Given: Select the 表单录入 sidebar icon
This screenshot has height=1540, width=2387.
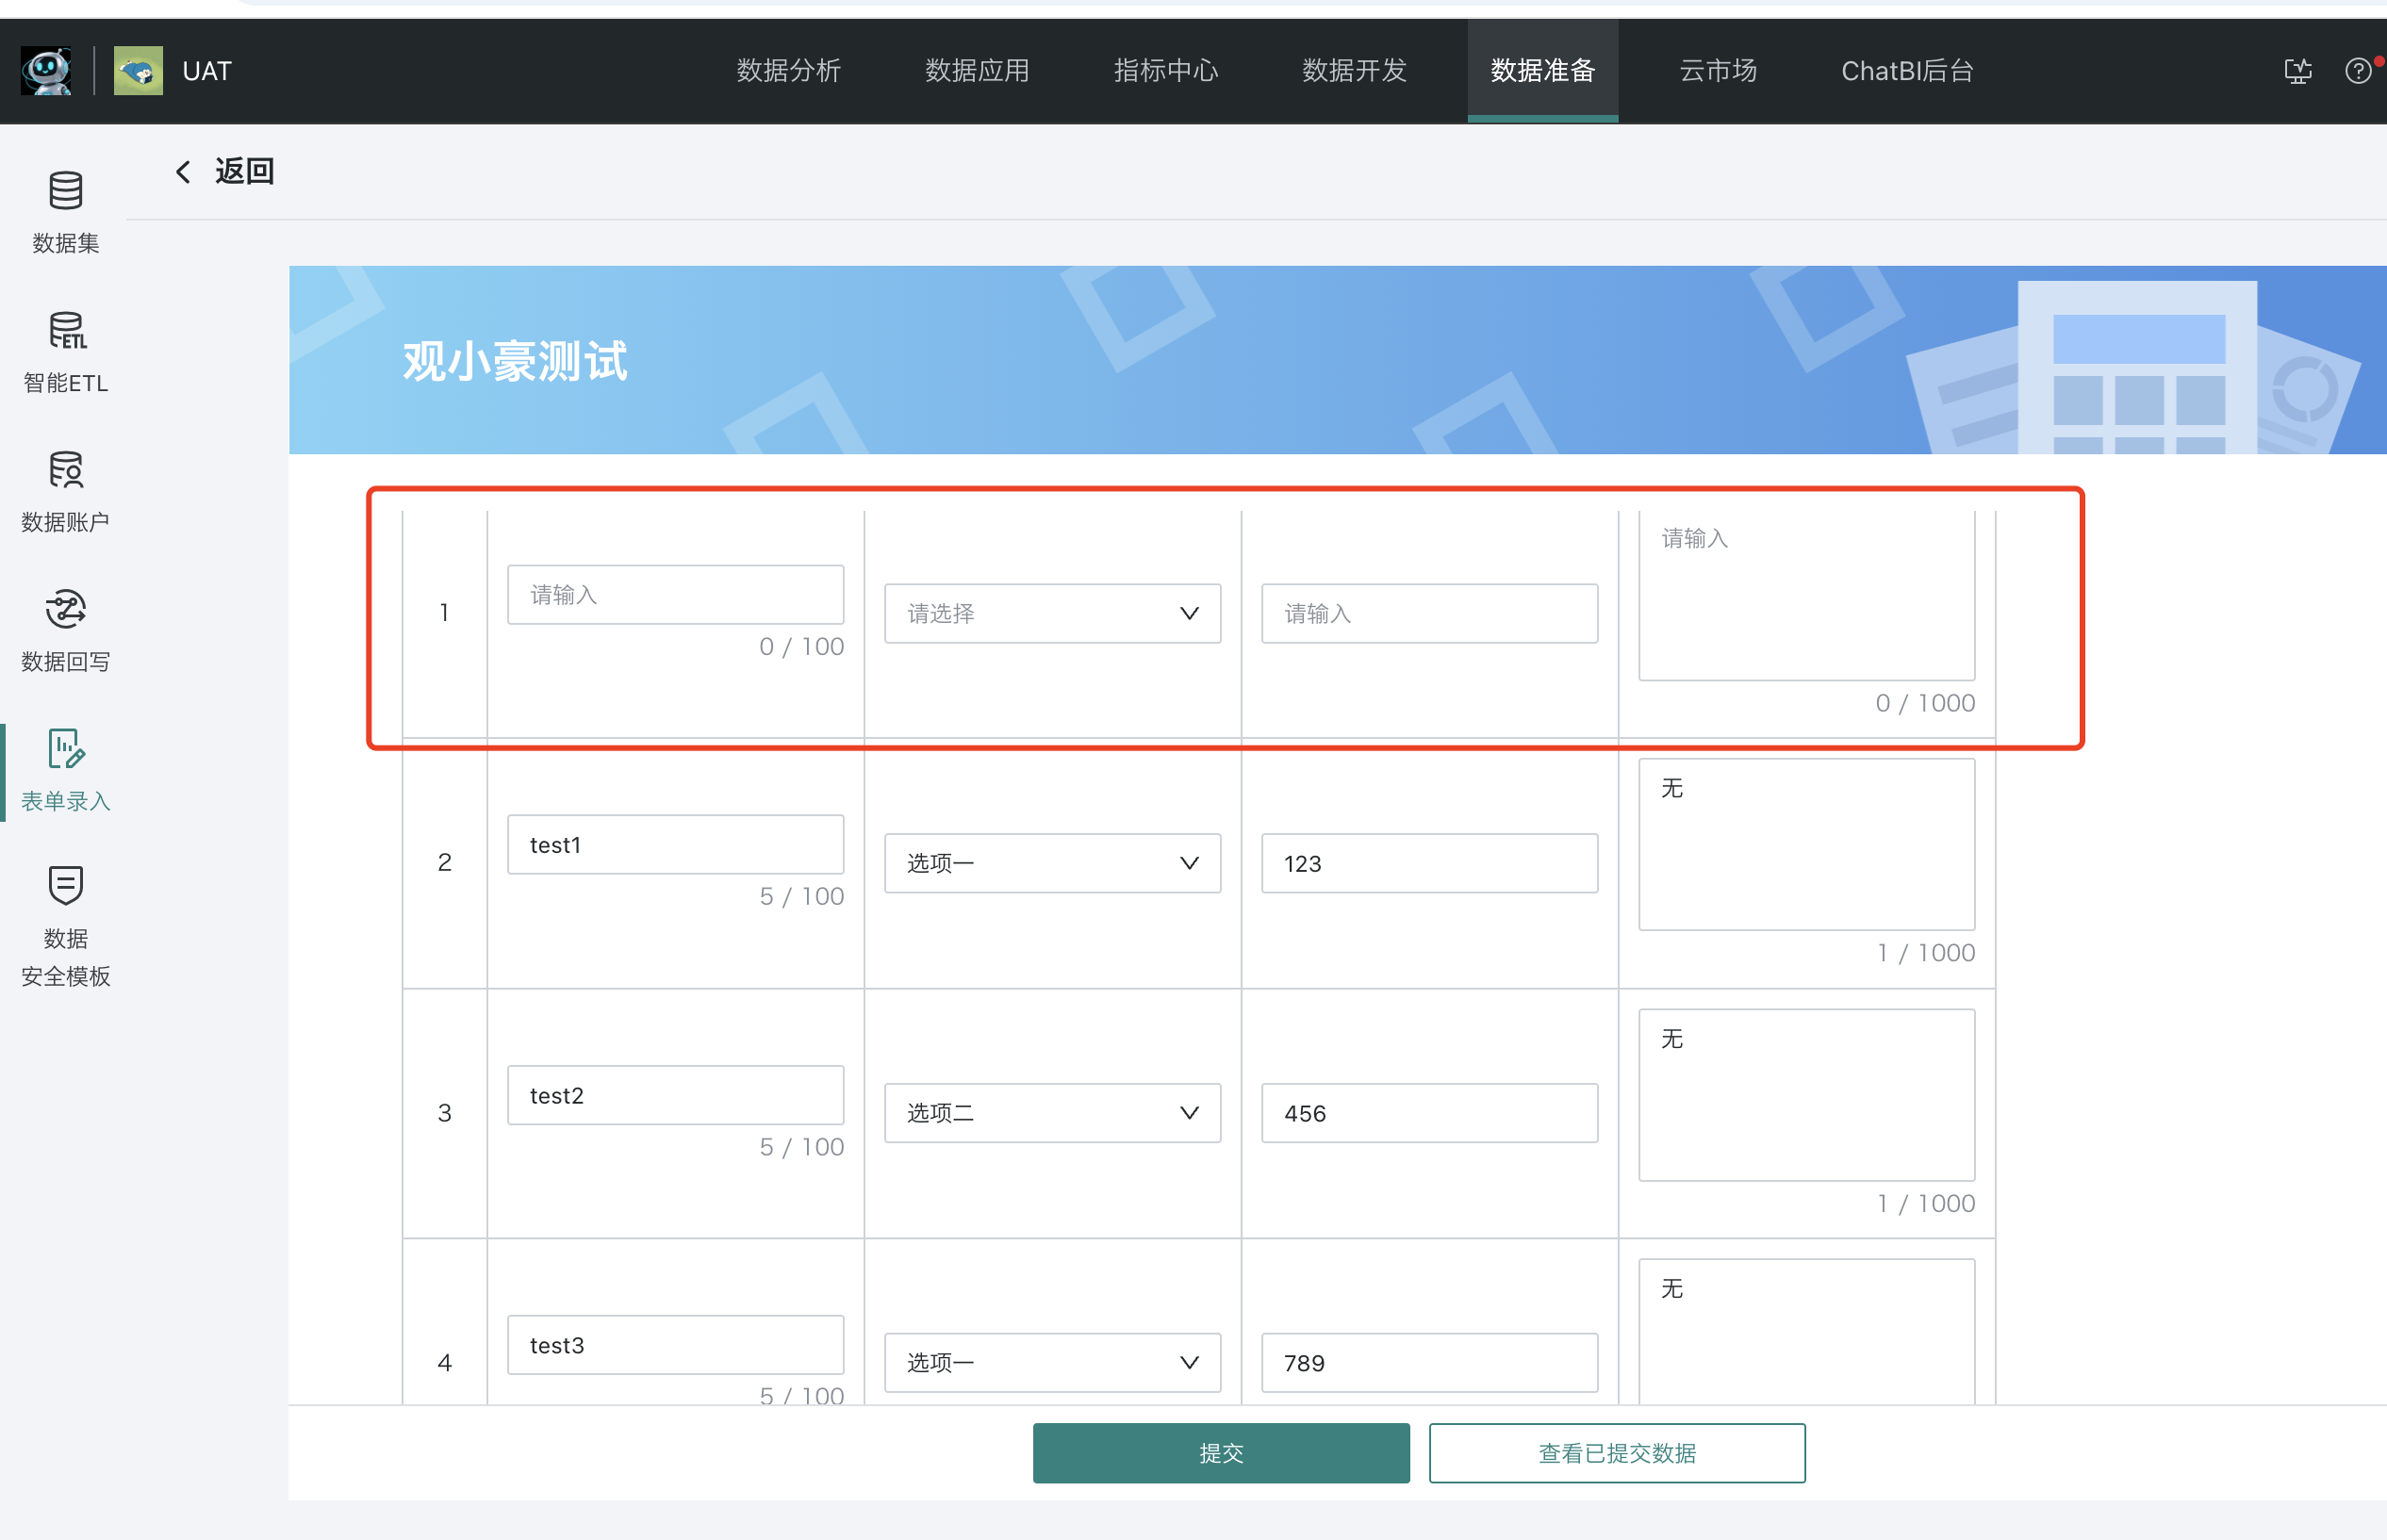Looking at the screenshot, I should [65, 769].
